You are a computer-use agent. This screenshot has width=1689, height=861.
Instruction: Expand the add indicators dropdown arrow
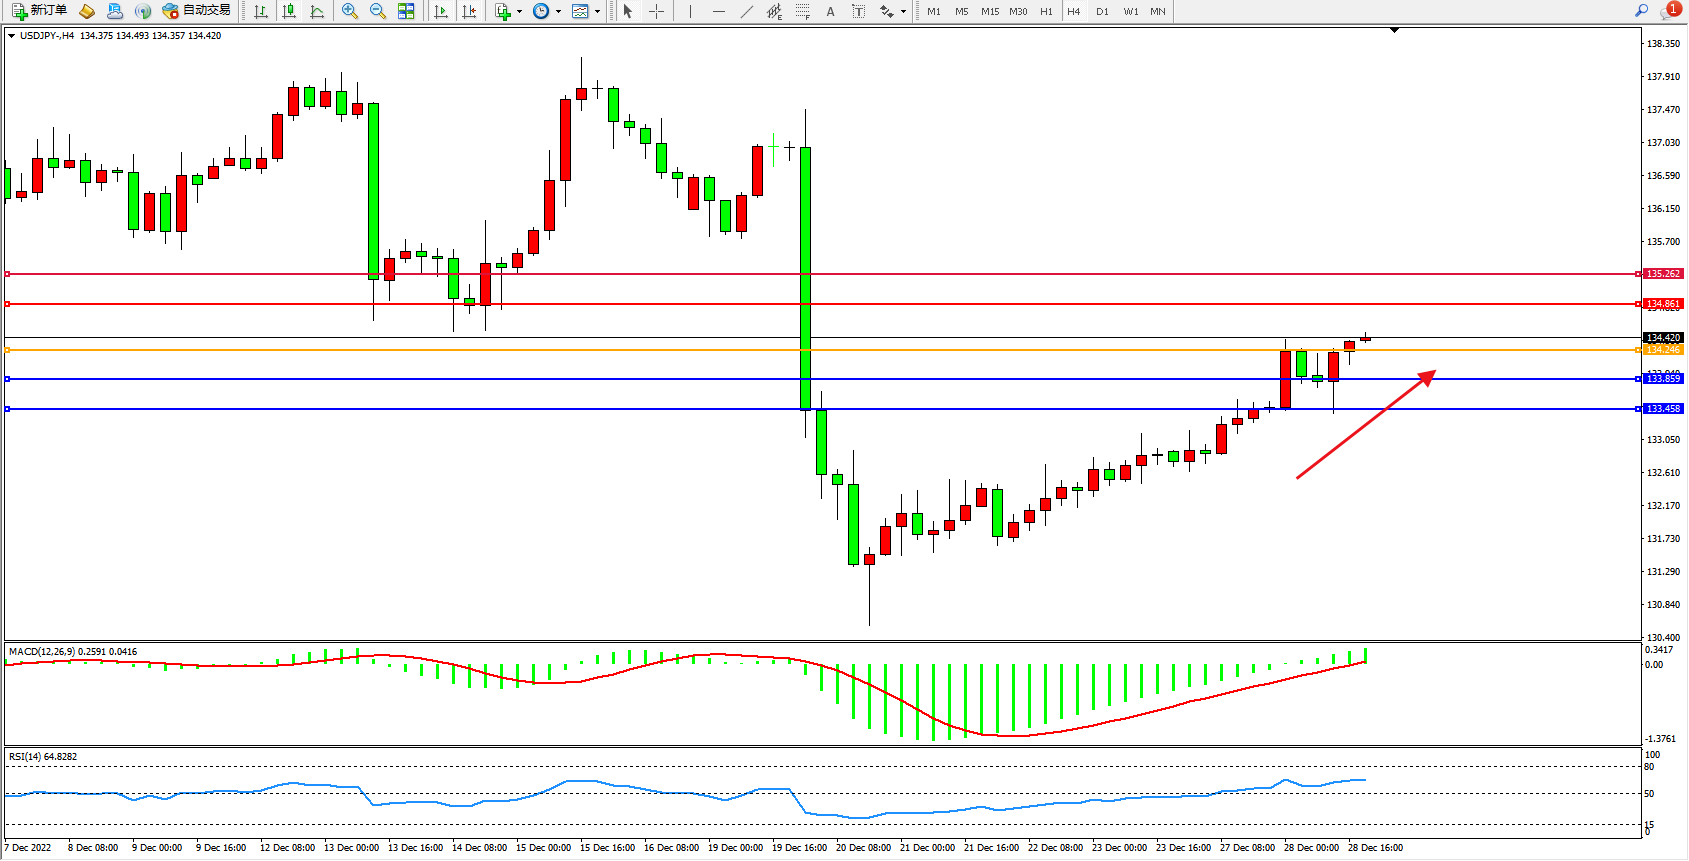tap(519, 12)
